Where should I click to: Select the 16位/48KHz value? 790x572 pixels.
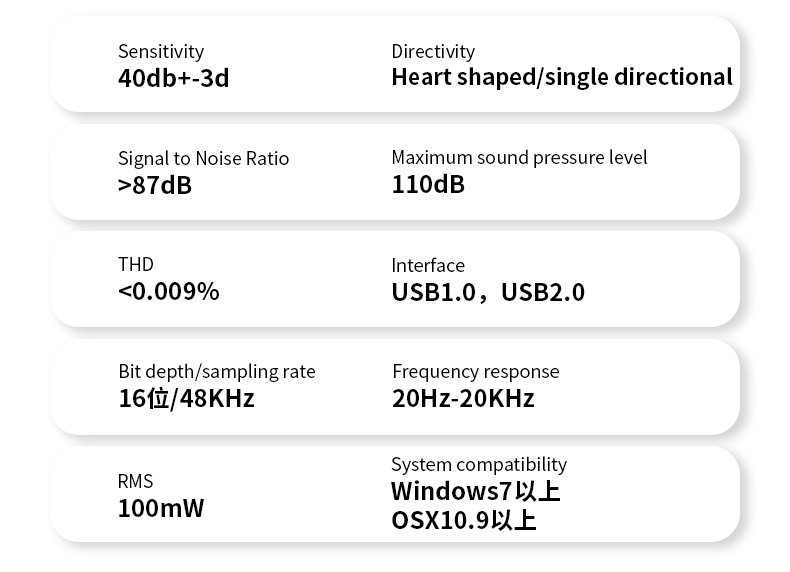point(186,399)
